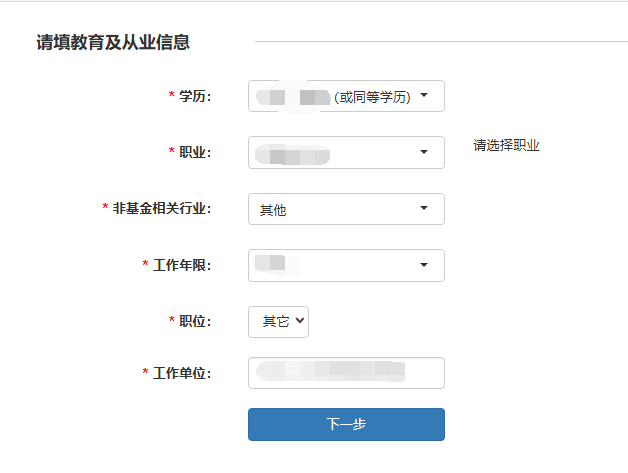
Task: Click the caret arrow in 工作年限 field
Action: (x=424, y=265)
